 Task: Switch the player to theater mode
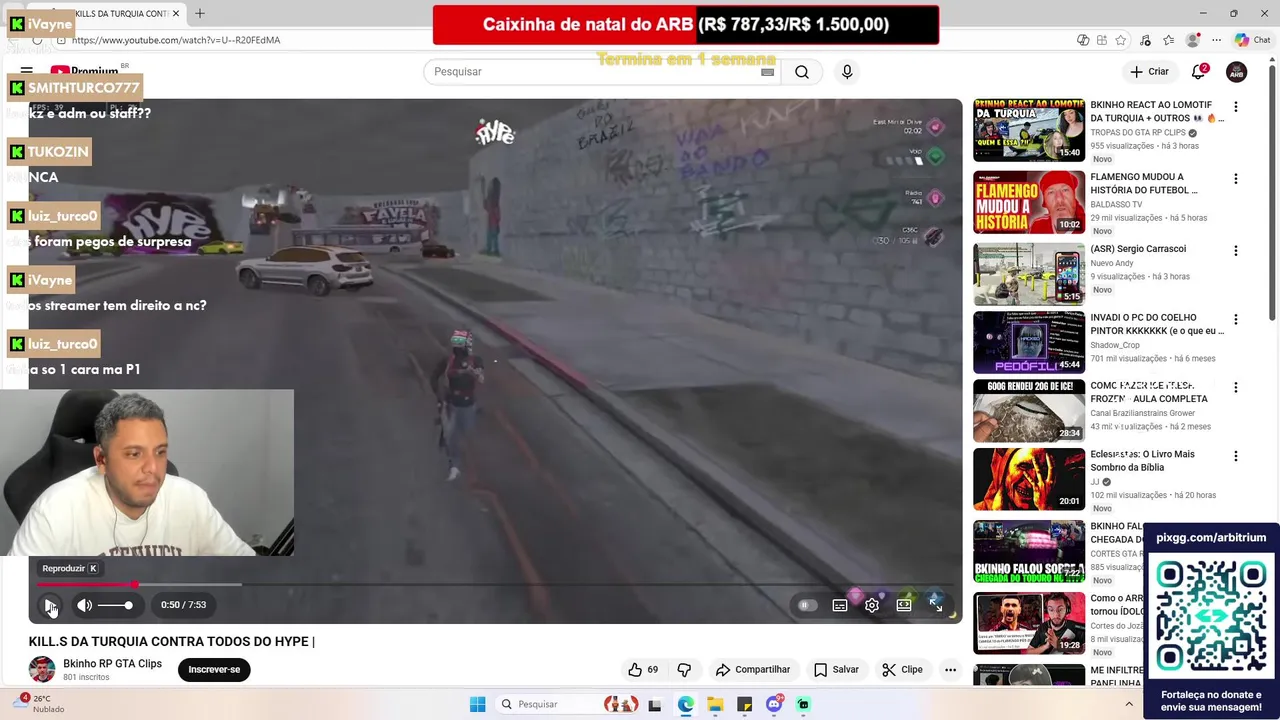click(904, 605)
